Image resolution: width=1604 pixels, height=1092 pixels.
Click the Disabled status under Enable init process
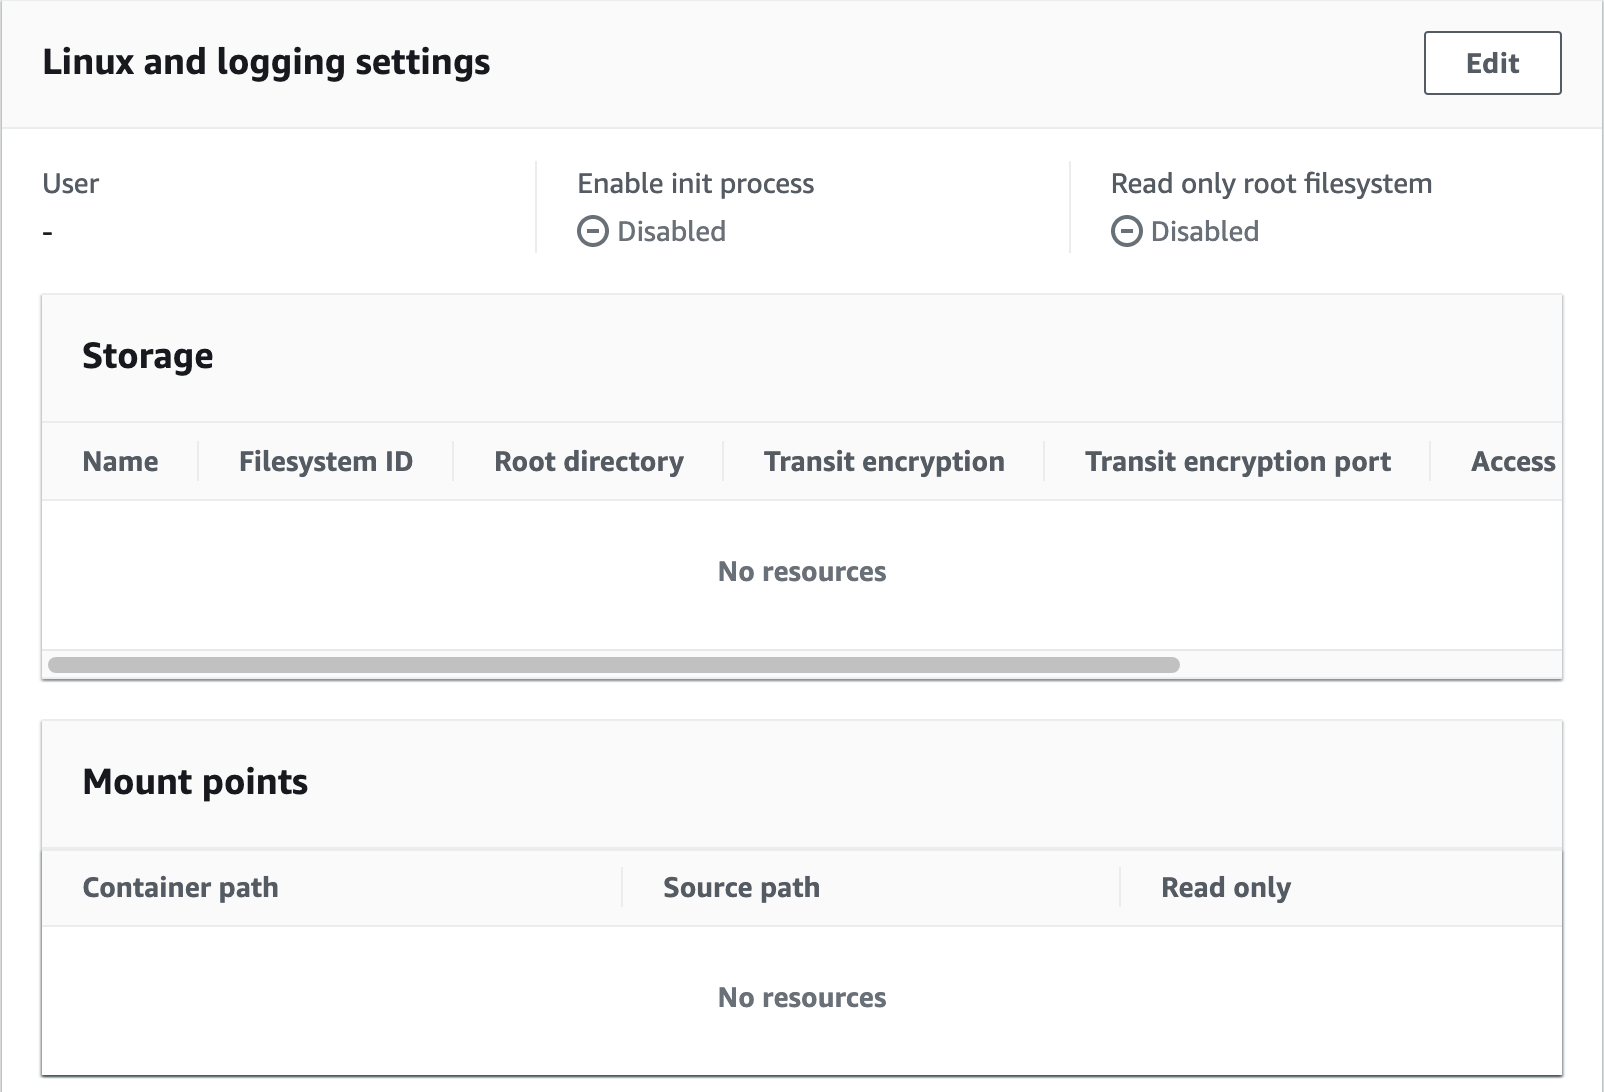pyautogui.click(x=671, y=232)
